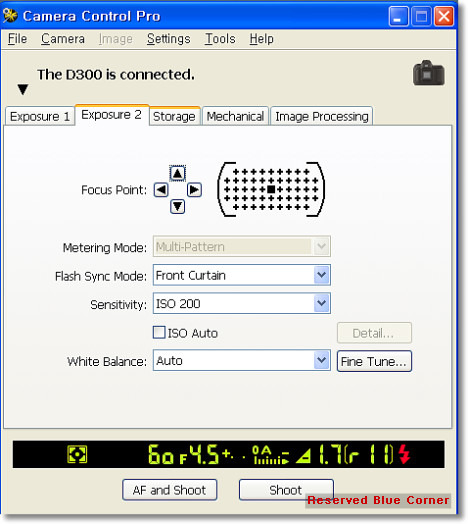Click the camera icon next to connection status
468x524 pixels.
[429, 73]
